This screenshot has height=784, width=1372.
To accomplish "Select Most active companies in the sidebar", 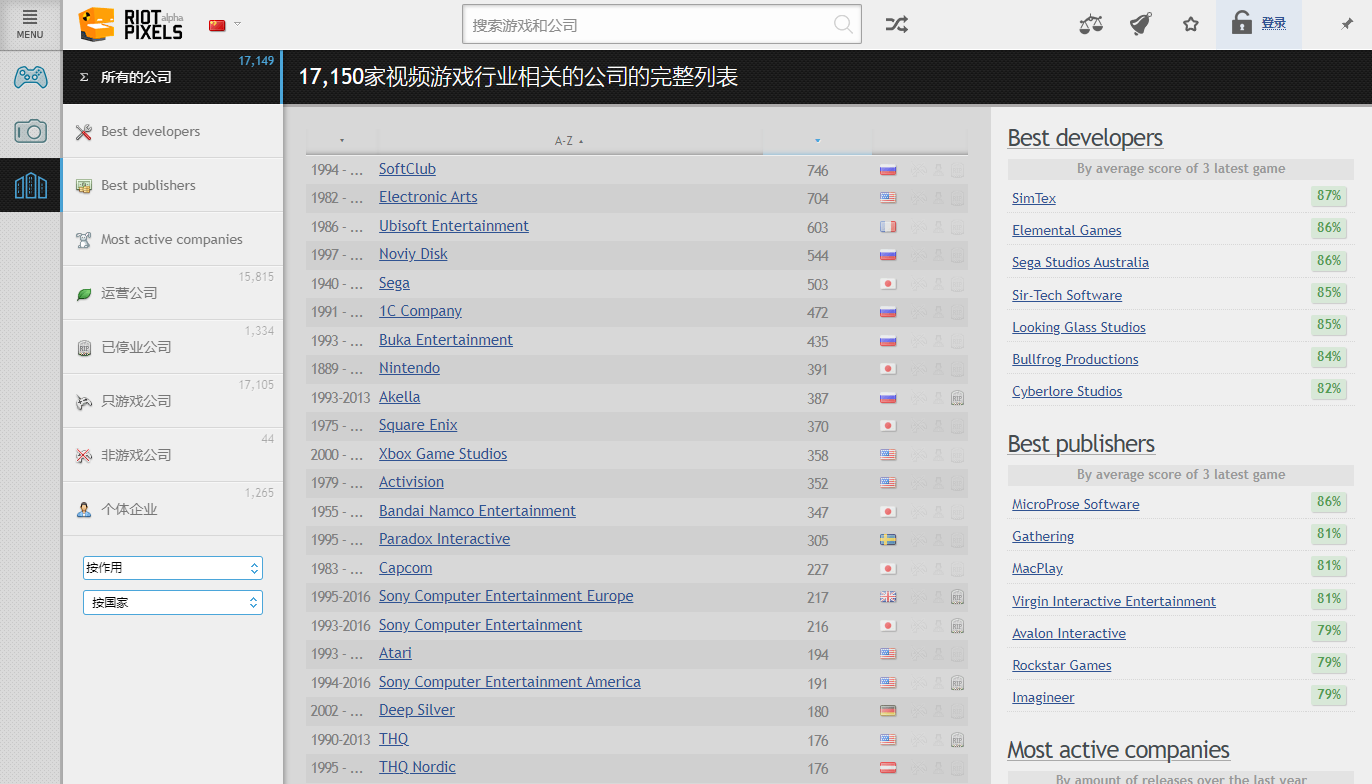I will pos(172,239).
